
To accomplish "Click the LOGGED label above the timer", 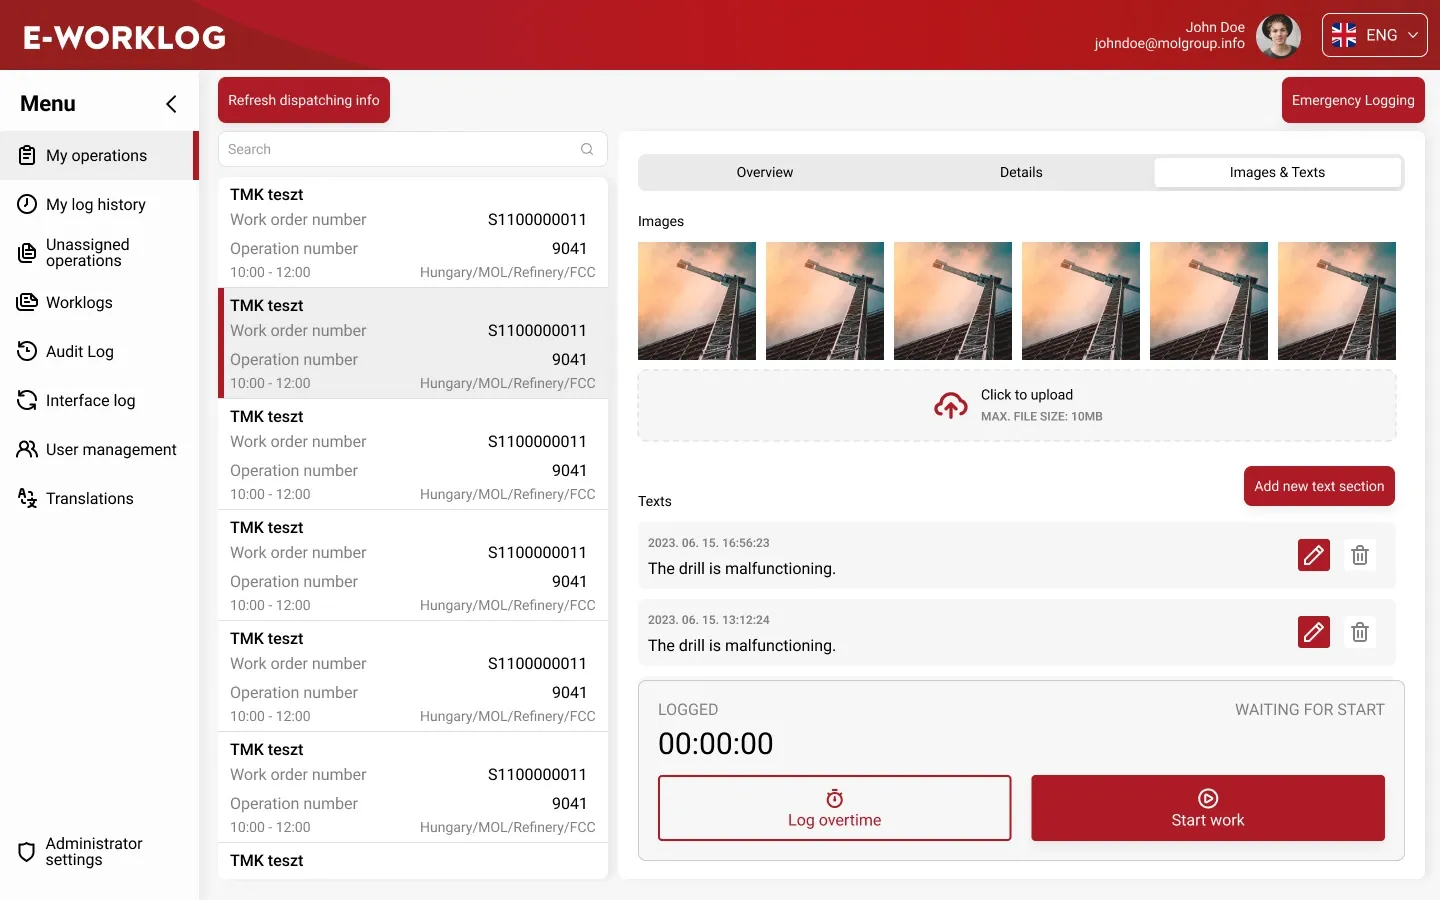I will 688,710.
